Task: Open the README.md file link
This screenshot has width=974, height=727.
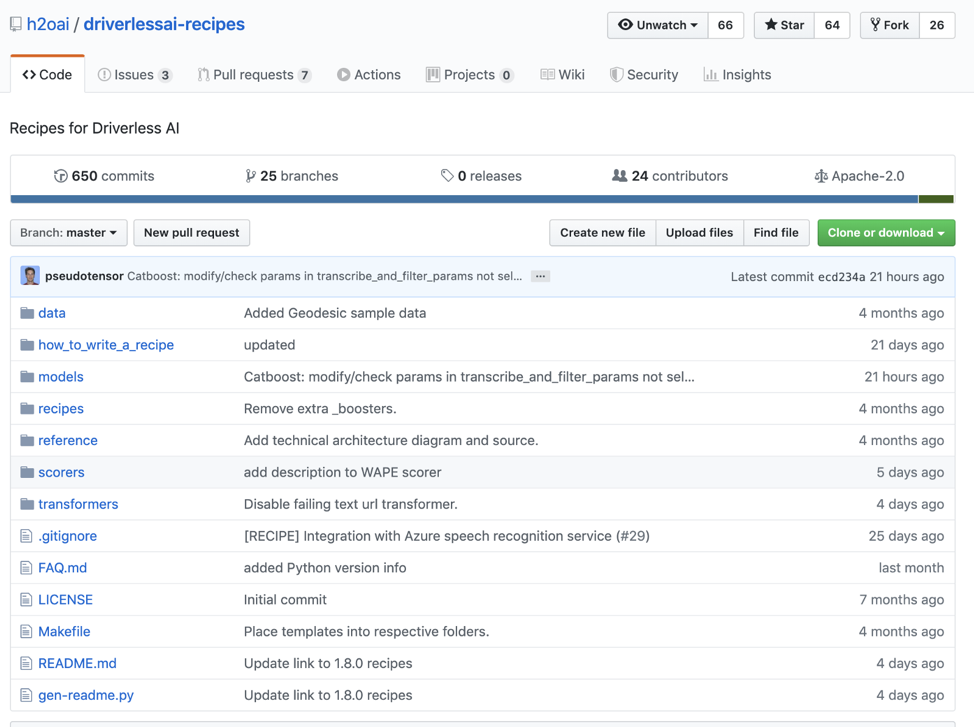Action: pos(77,663)
